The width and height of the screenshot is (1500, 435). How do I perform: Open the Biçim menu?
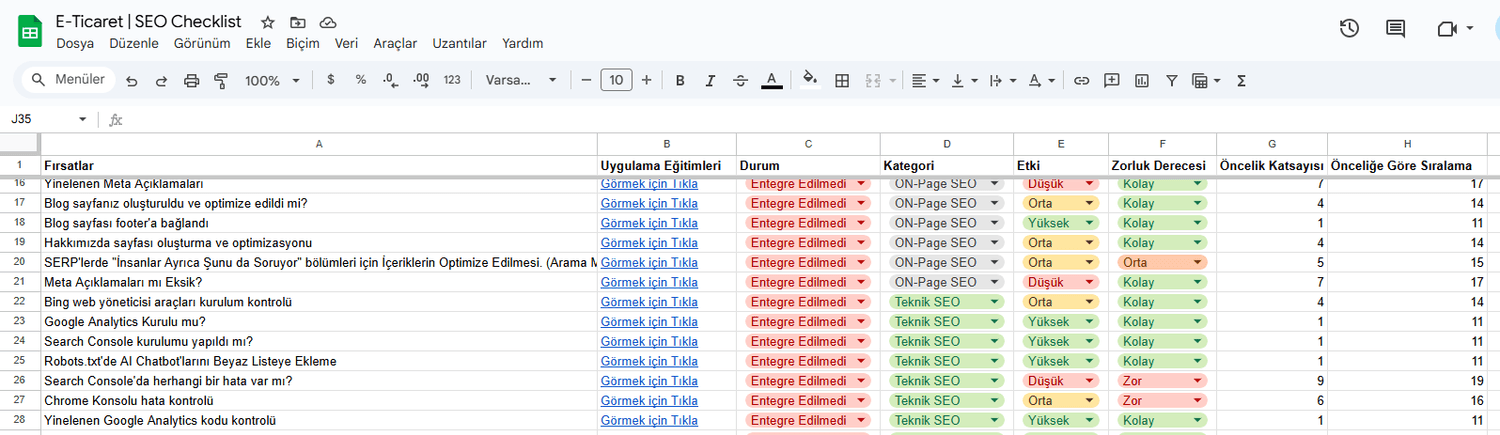pos(303,43)
